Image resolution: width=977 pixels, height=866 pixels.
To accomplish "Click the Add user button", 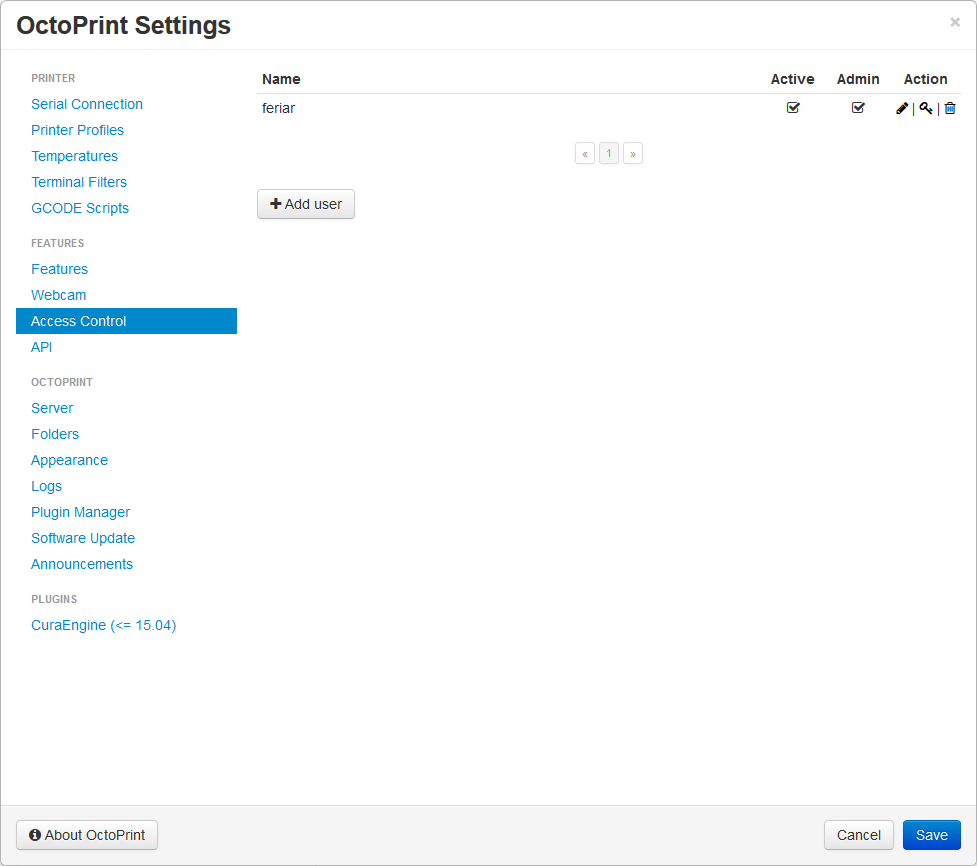I will coord(306,204).
